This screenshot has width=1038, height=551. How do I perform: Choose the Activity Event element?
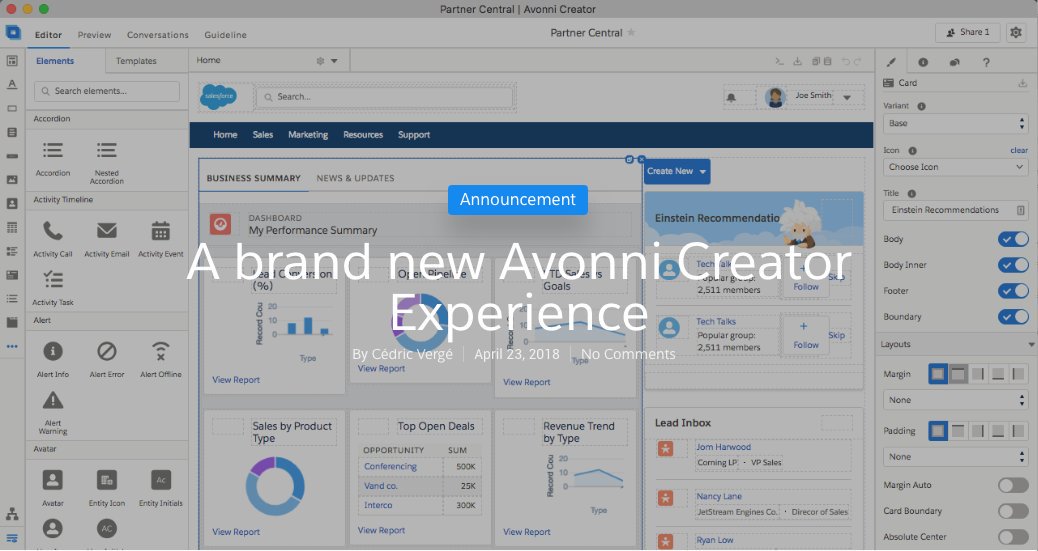pyautogui.click(x=161, y=239)
